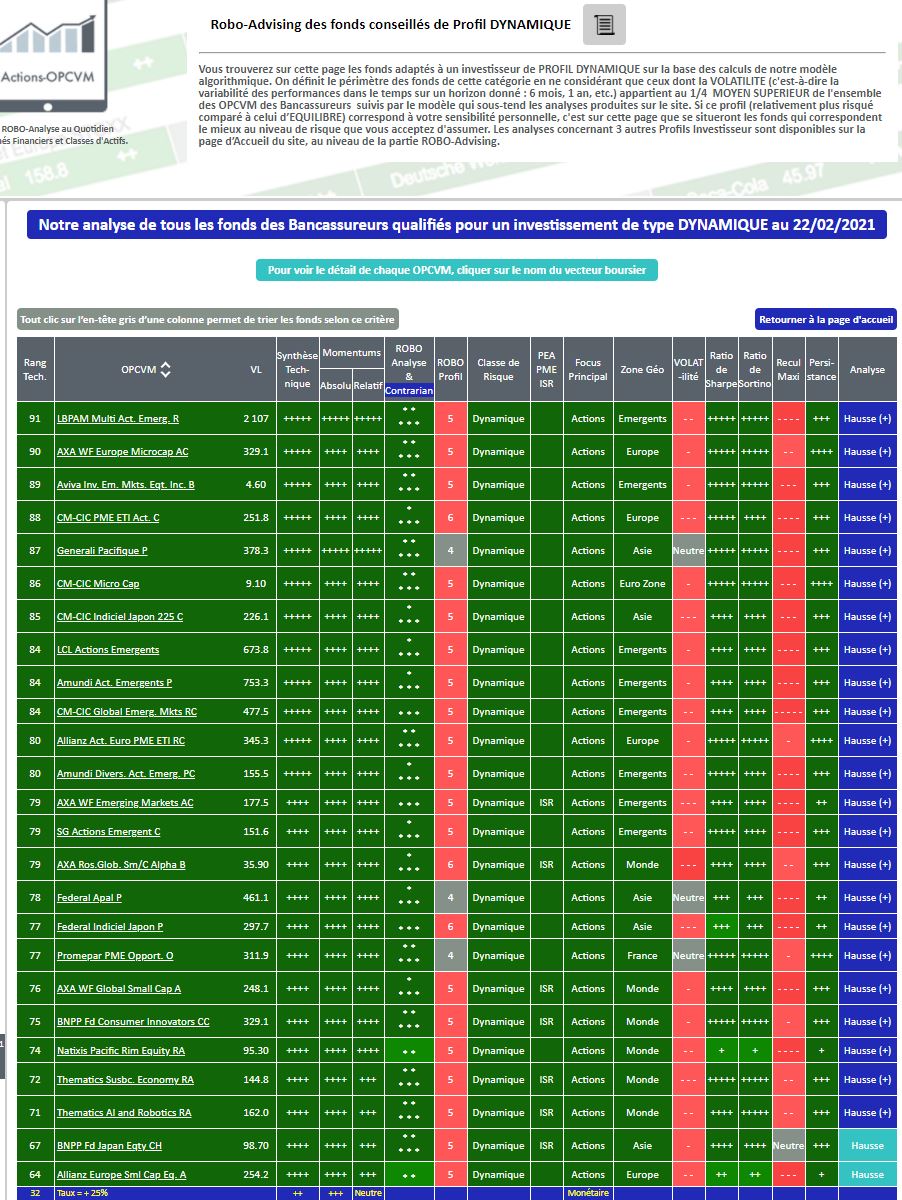Sort by Momentum Relatif sub-header
The height and width of the screenshot is (1200, 902).
[368, 386]
